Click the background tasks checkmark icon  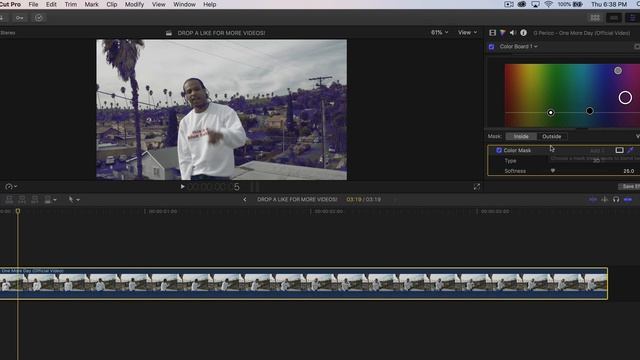click(39, 18)
